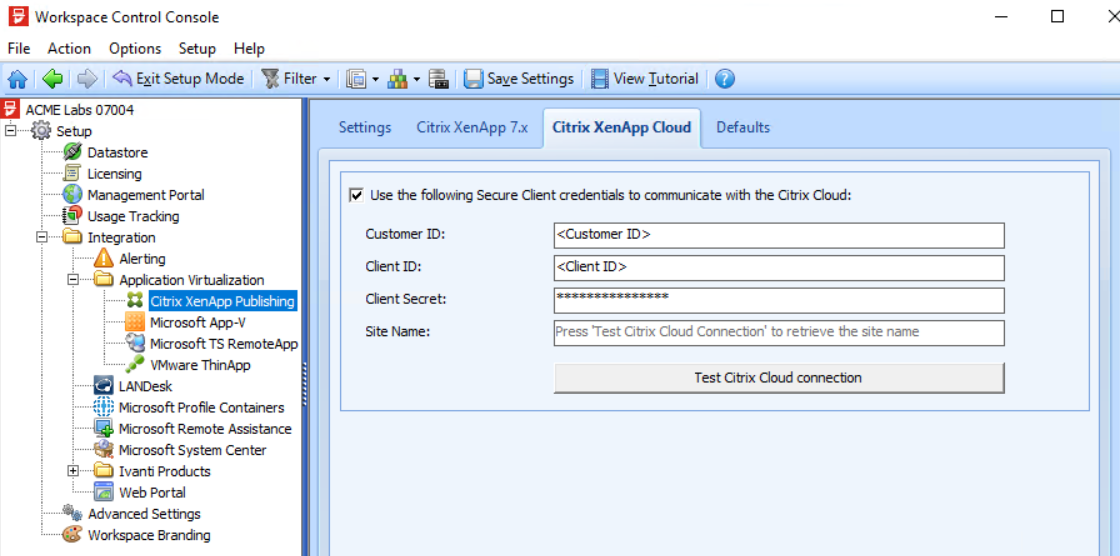
Task: Collapse the Setup tree node
Action: tap(11, 131)
